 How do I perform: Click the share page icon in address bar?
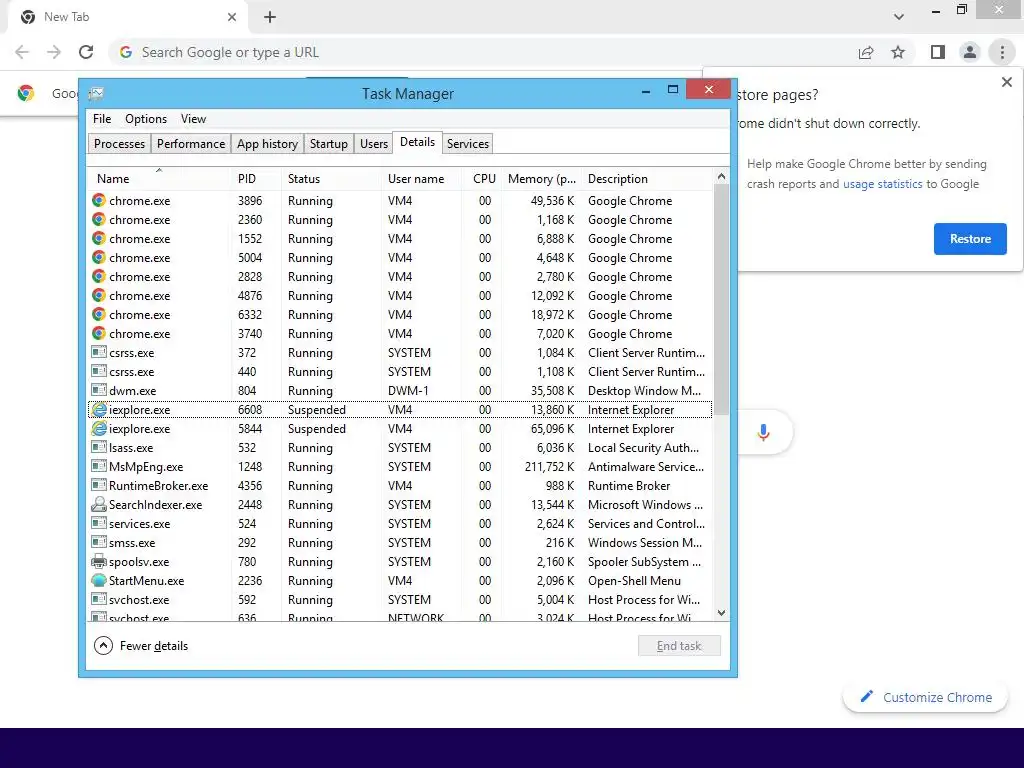pos(866,52)
